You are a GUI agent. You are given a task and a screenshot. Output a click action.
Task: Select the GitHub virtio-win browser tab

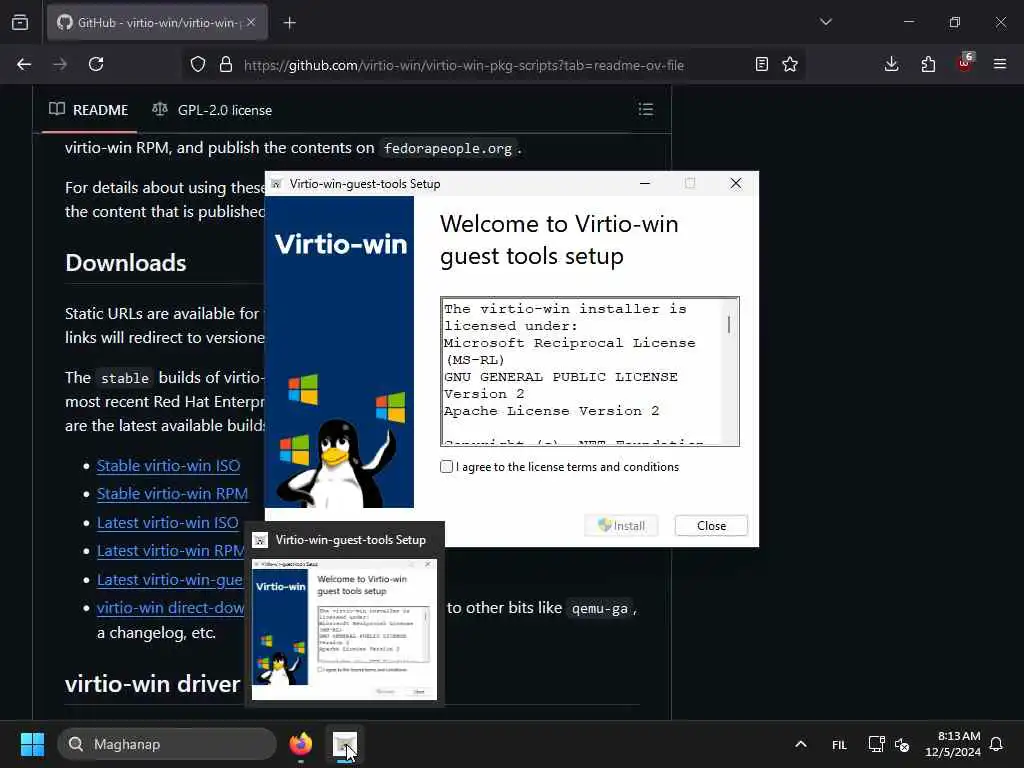157,23
